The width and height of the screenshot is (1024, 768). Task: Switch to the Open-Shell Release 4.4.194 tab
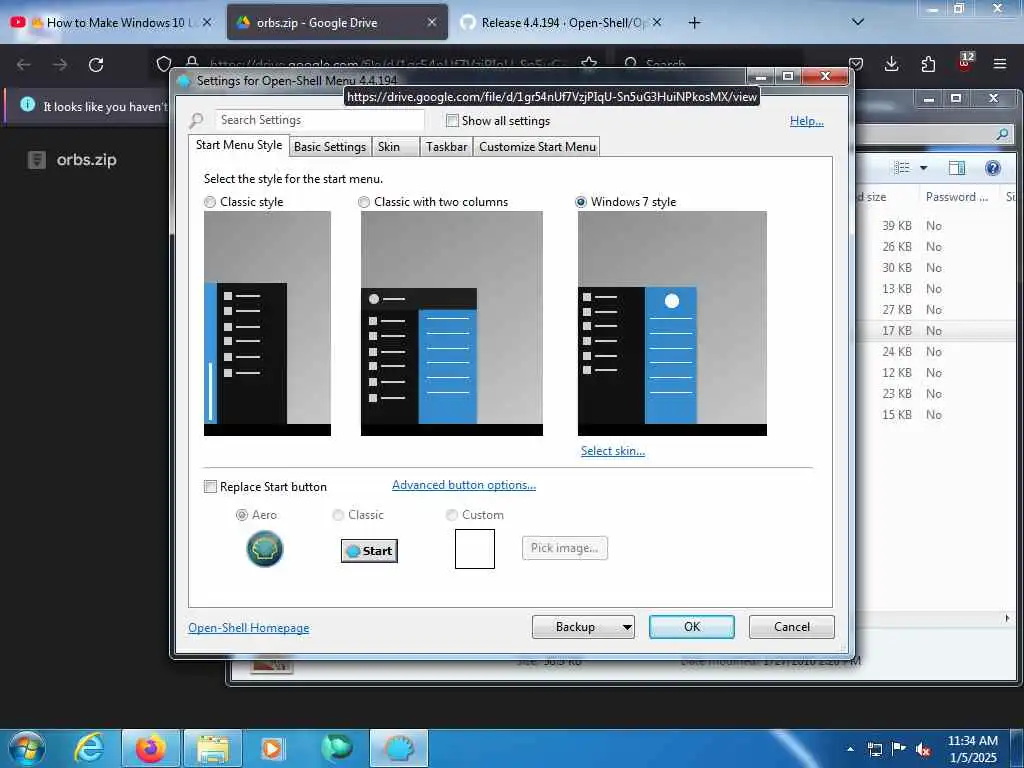pyautogui.click(x=562, y=22)
